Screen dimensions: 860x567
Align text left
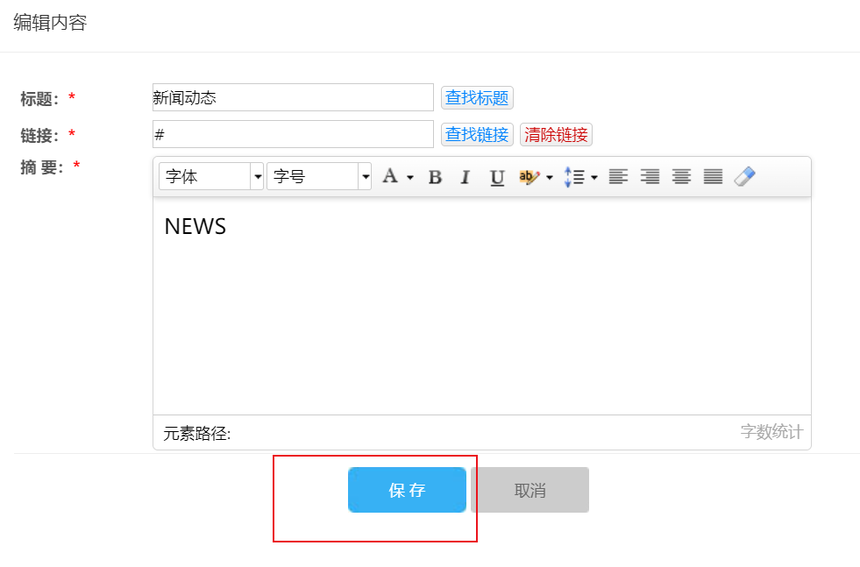618,177
